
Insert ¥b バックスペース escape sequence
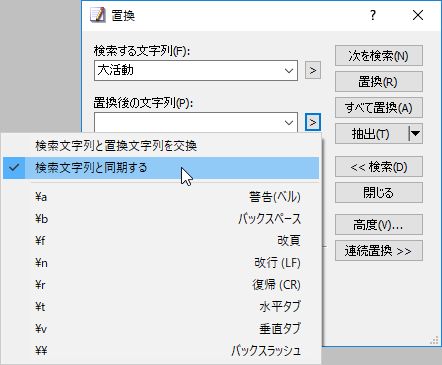pos(161,219)
